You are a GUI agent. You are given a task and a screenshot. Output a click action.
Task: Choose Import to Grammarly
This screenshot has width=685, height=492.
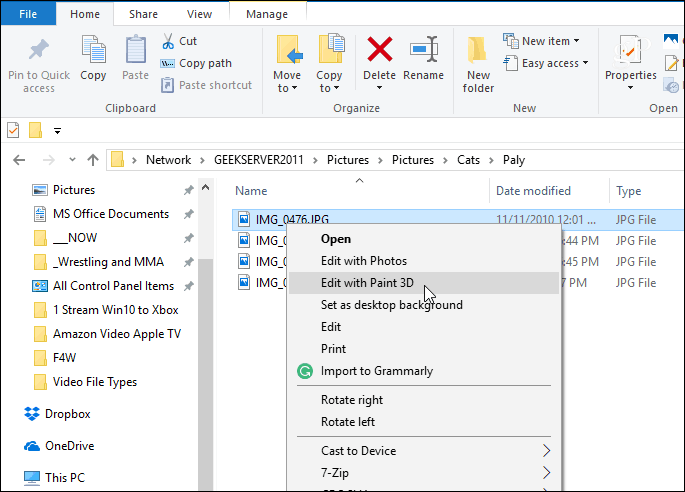pos(424,371)
